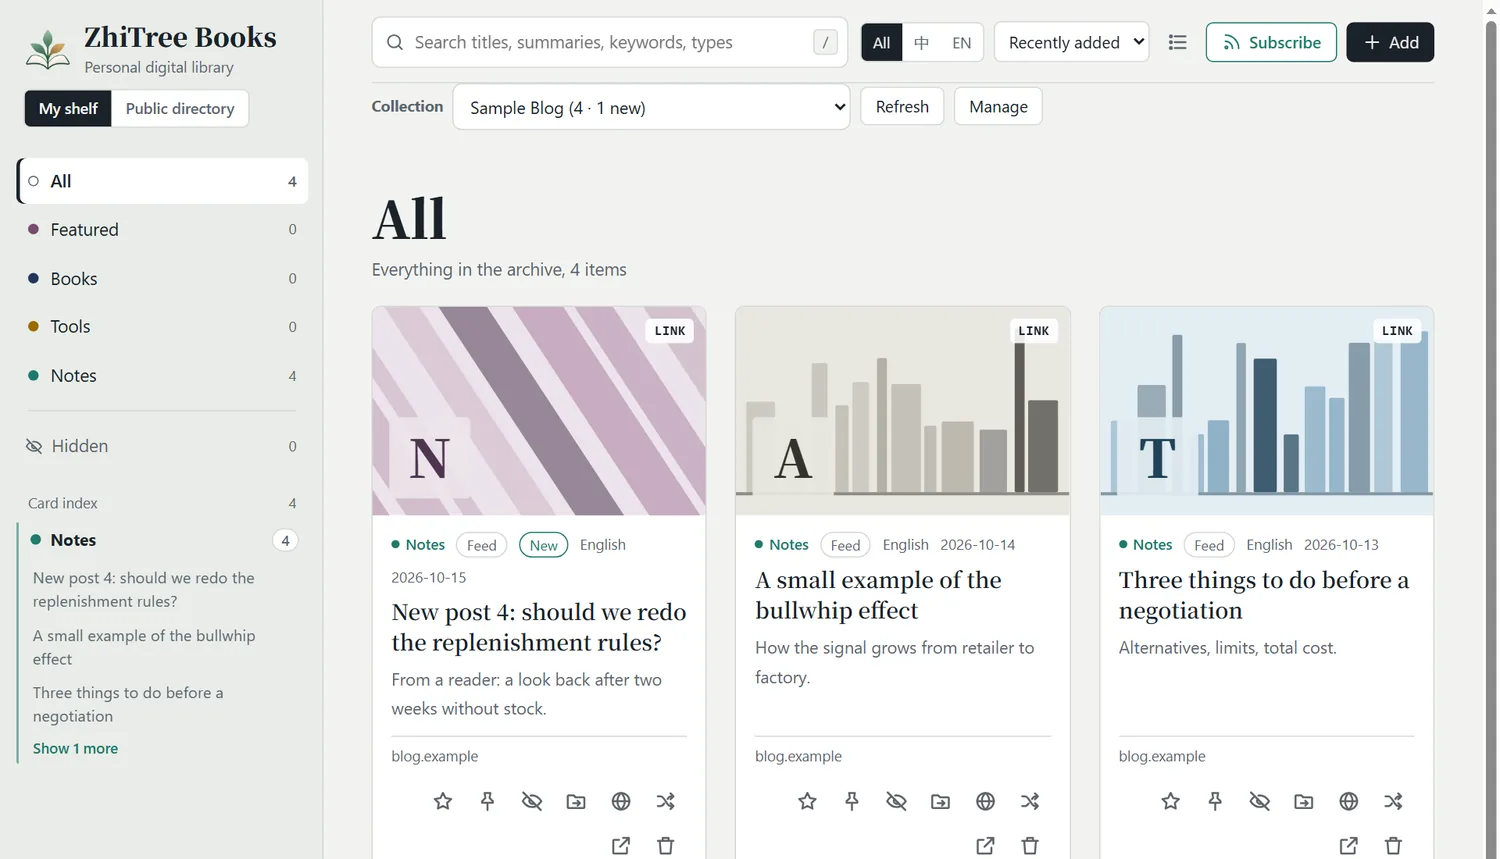Open the Tools category in sidebar
Screen dimensions: 1500x859
pyautogui.click(x=162, y=326)
